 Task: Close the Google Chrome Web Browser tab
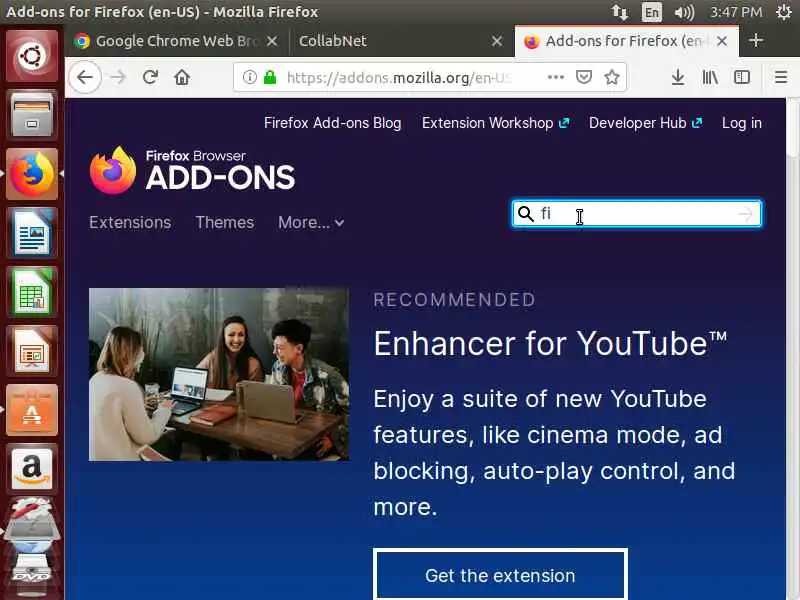click(x=272, y=41)
